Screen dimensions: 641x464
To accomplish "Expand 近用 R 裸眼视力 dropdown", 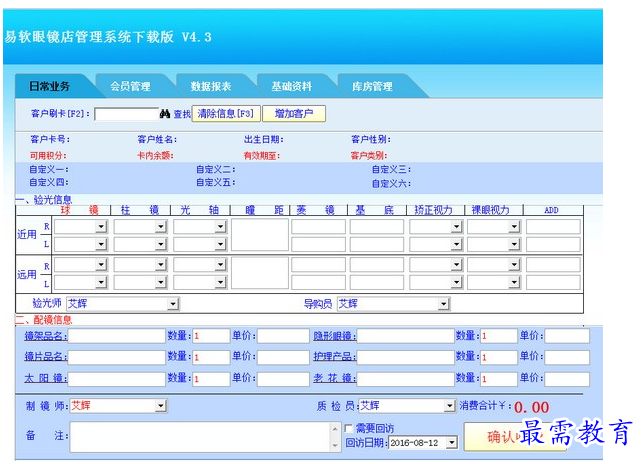I will tap(514, 226).
